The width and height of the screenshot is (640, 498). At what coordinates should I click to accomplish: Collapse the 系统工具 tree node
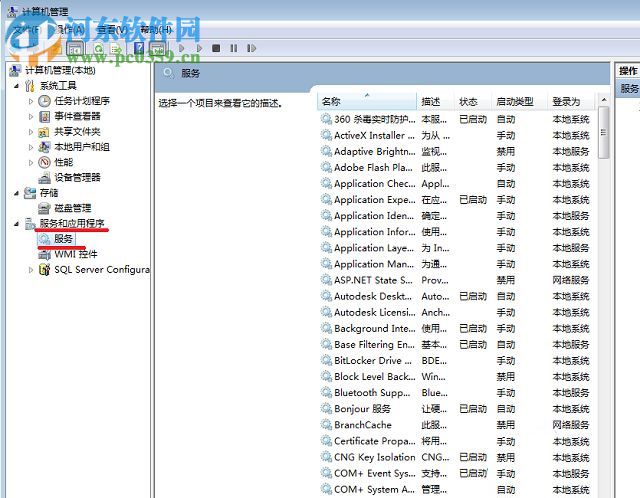(16, 86)
